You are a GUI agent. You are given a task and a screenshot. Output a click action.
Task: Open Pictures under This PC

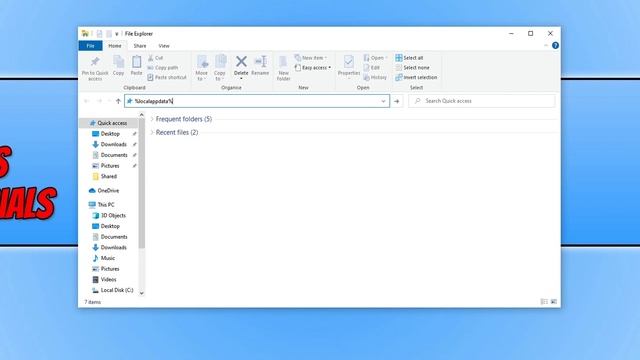click(x=110, y=269)
